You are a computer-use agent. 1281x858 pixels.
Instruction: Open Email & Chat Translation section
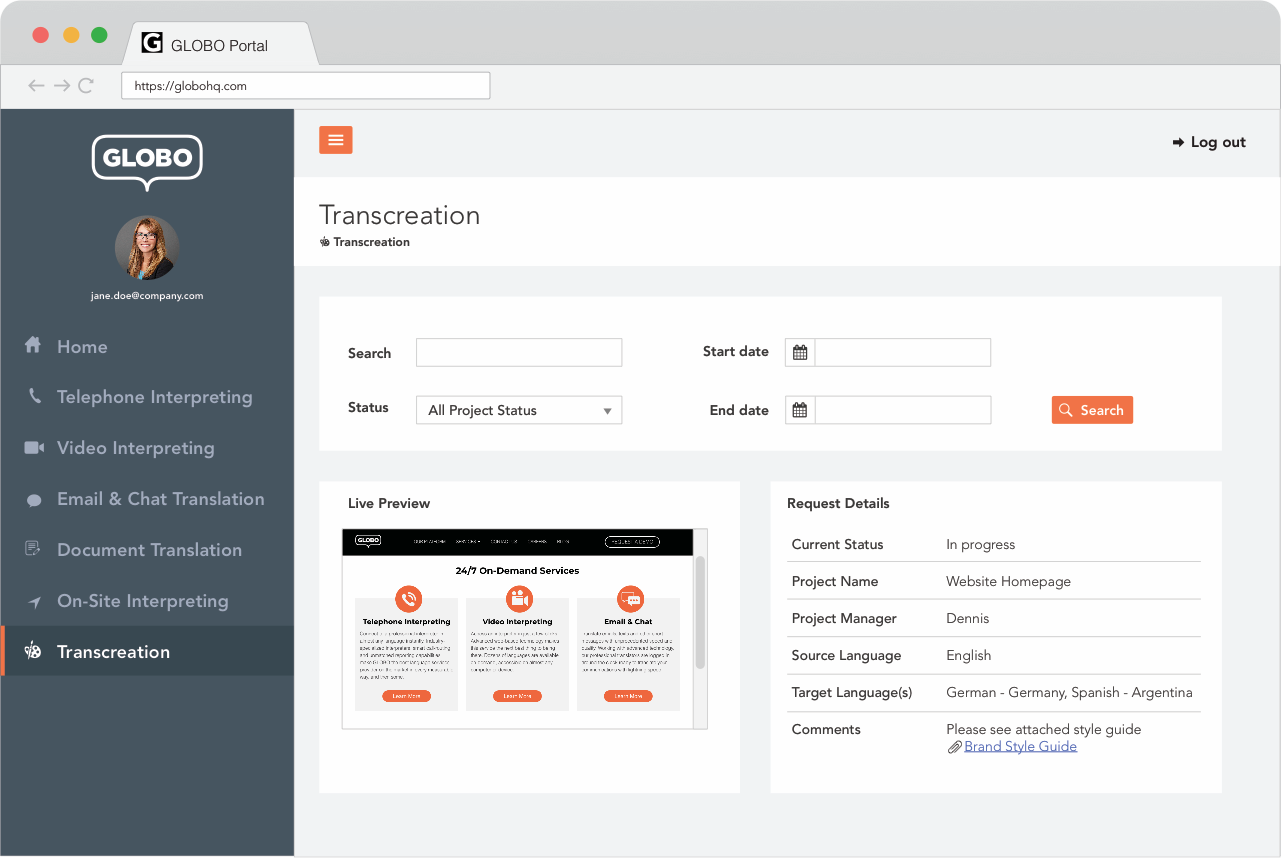(161, 499)
